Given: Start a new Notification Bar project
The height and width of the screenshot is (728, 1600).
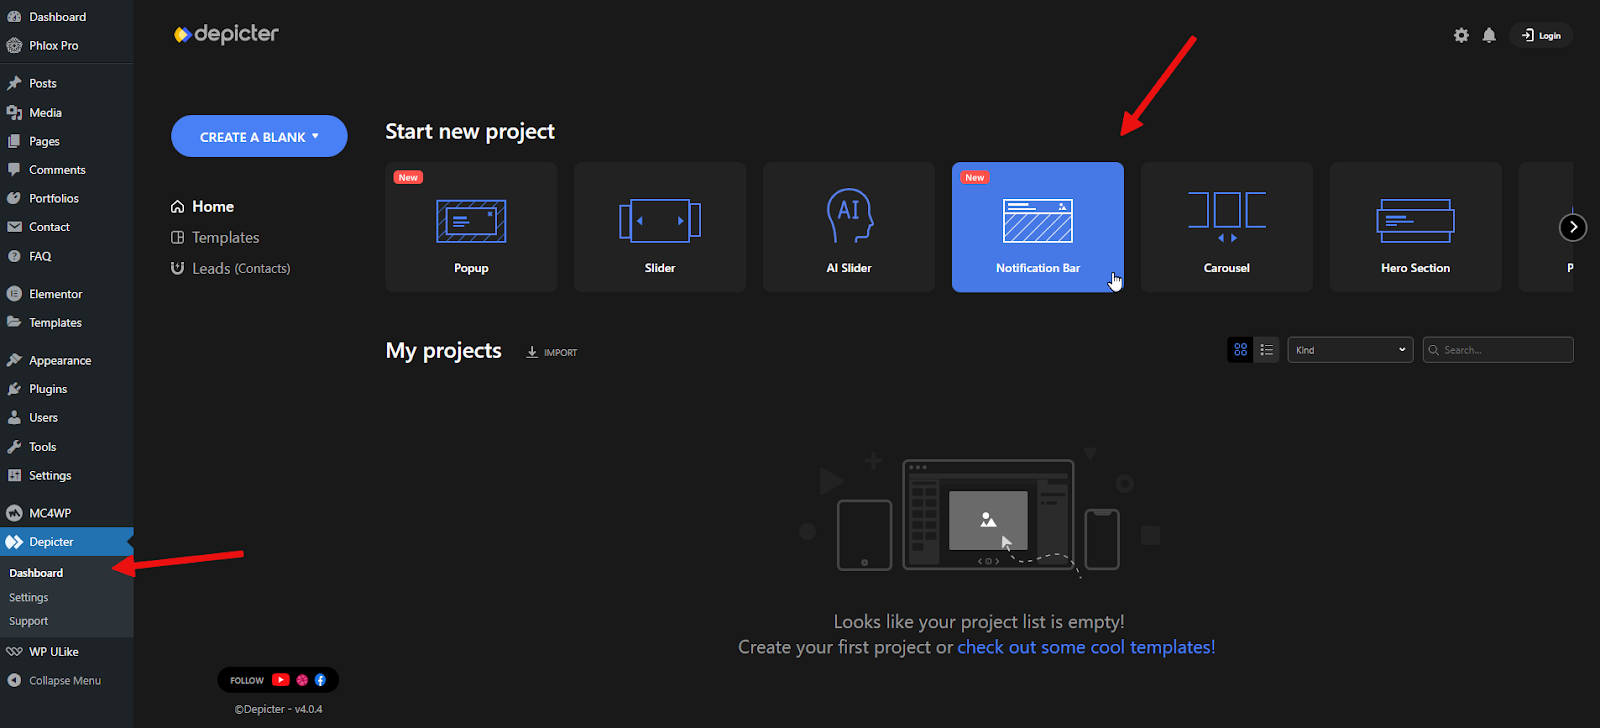Looking at the screenshot, I should tap(1038, 227).
